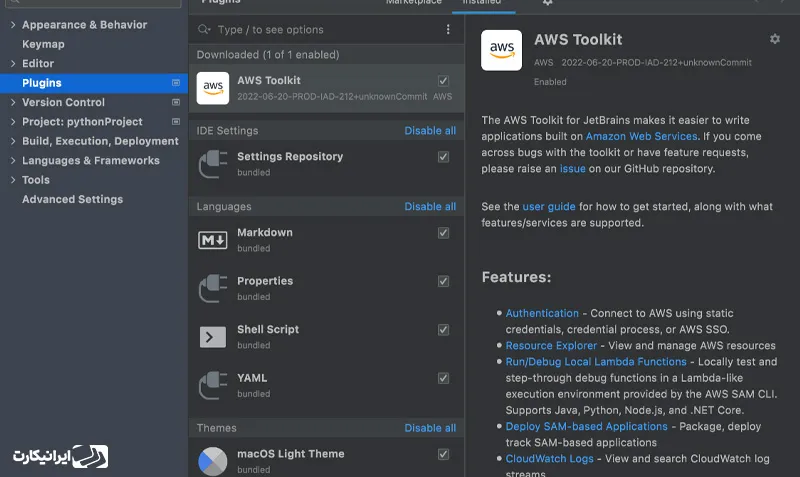
Task: Open Run/Debug Local Lambda Functions link
Action: [x=596, y=362]
